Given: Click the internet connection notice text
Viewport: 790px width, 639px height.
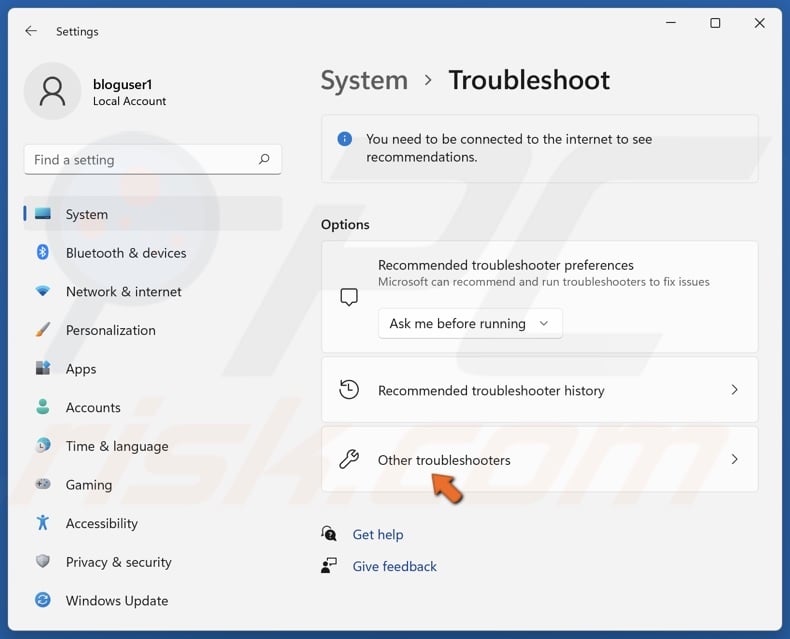Looking at the screenshot, I should pos(509,148).
